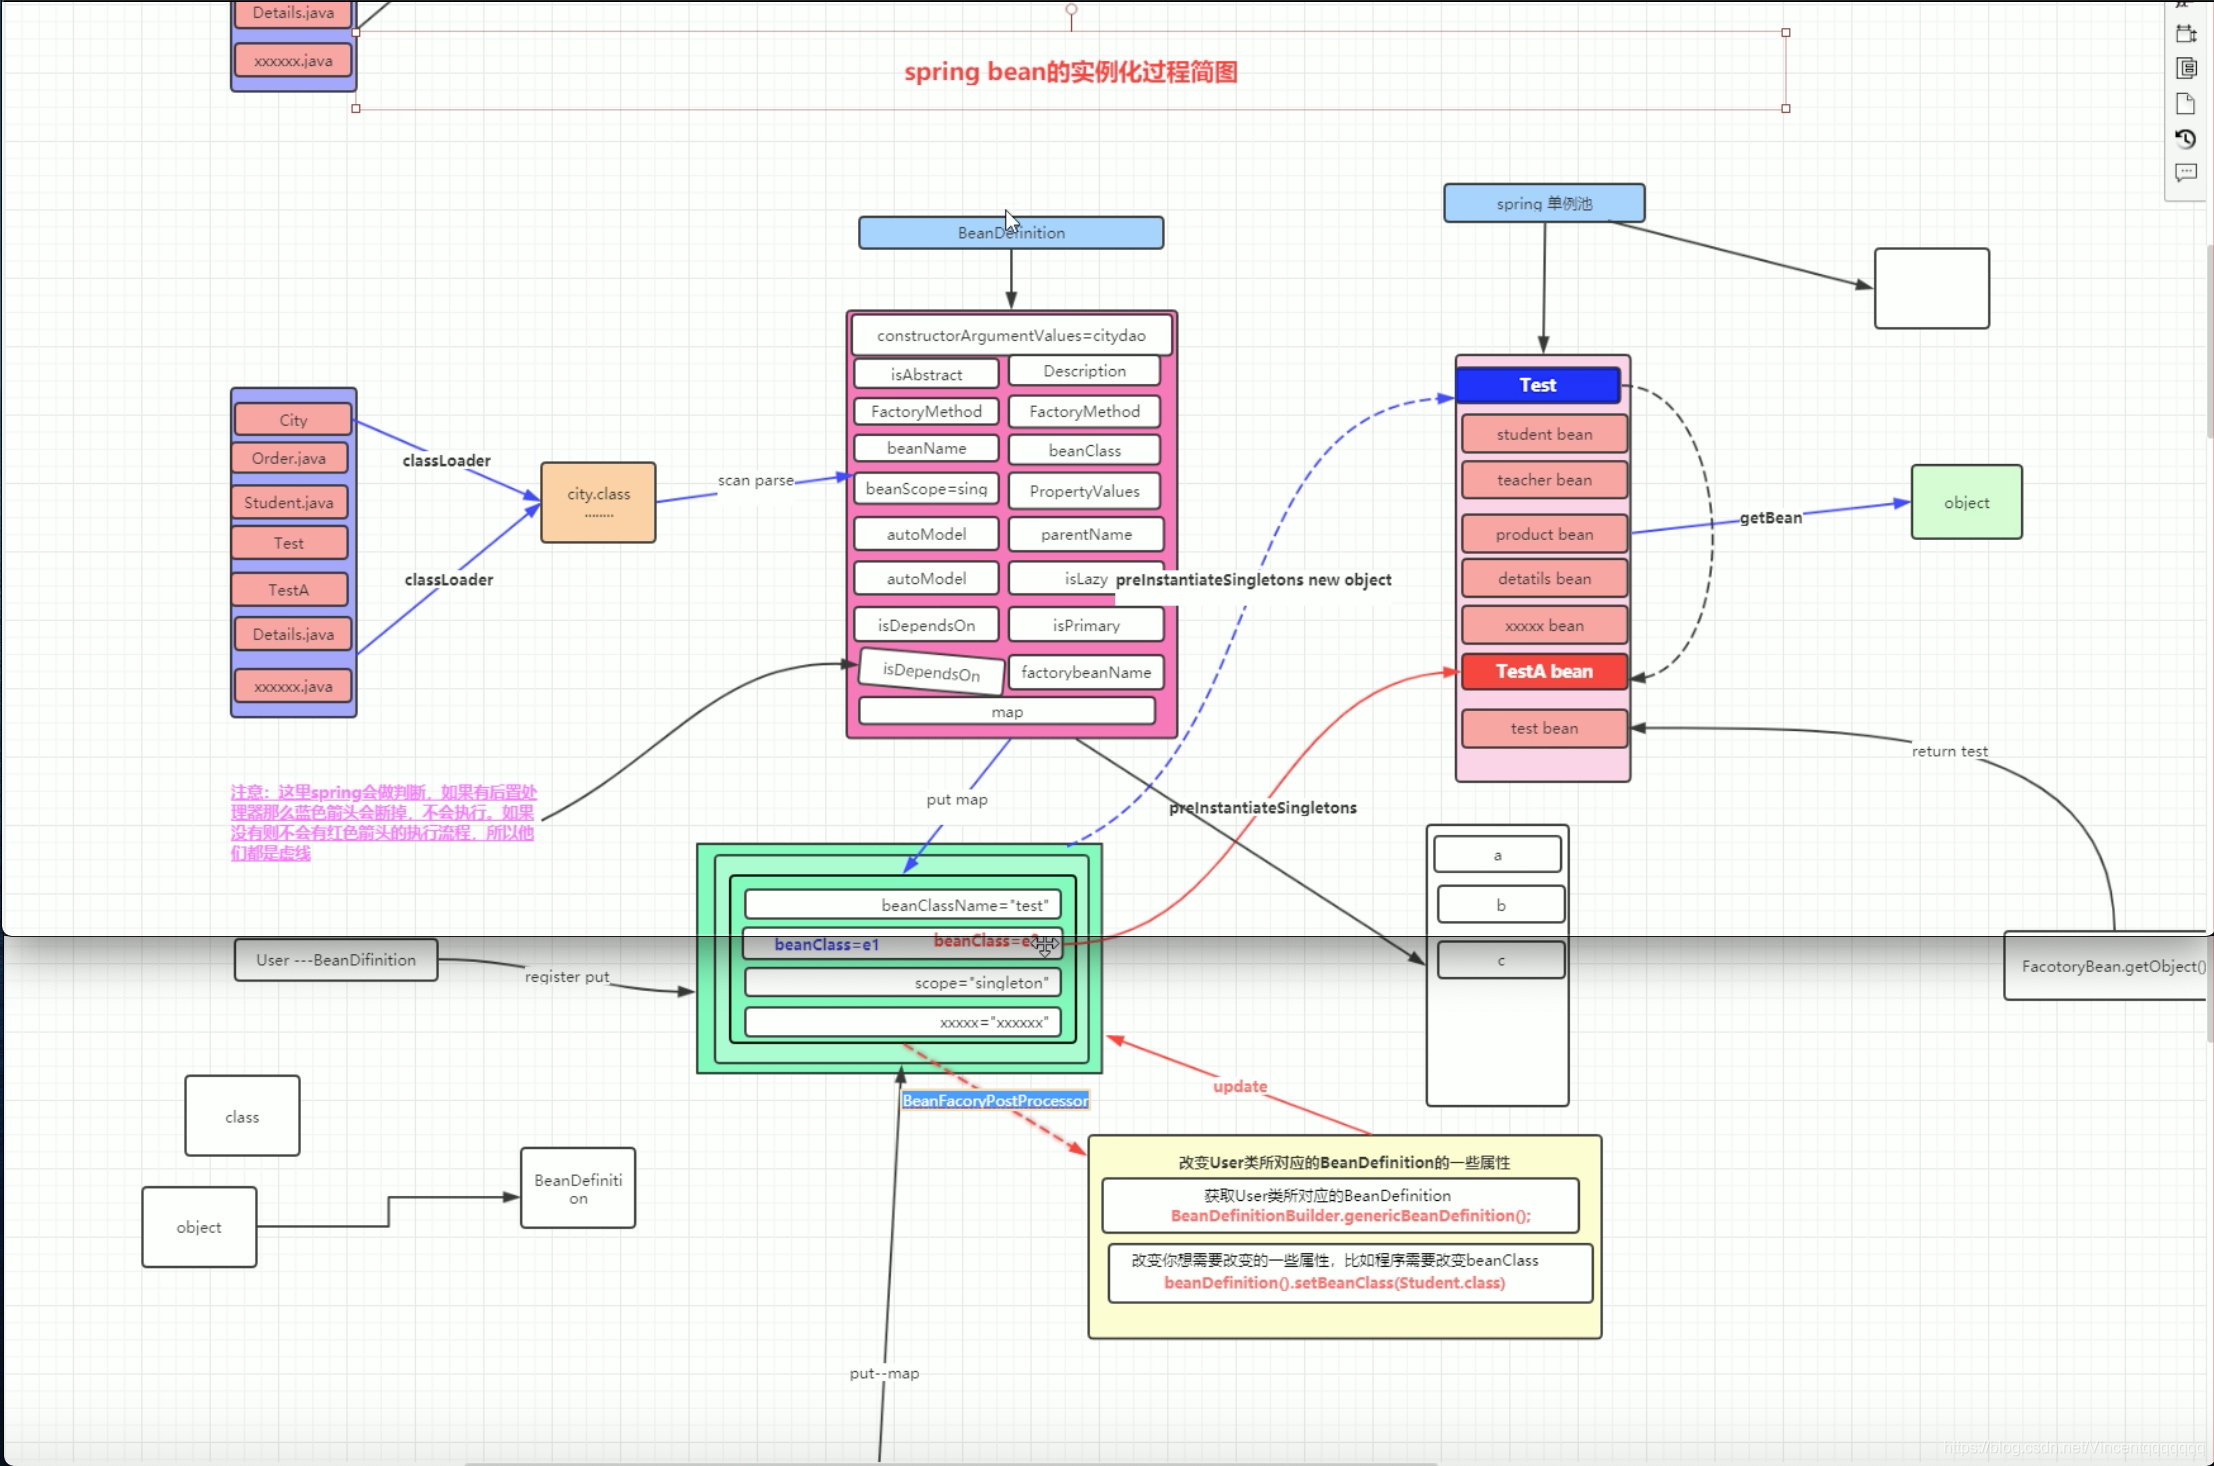
Task: Click the blank page icon in sidebar
Action: click(x=2186, y=103)
